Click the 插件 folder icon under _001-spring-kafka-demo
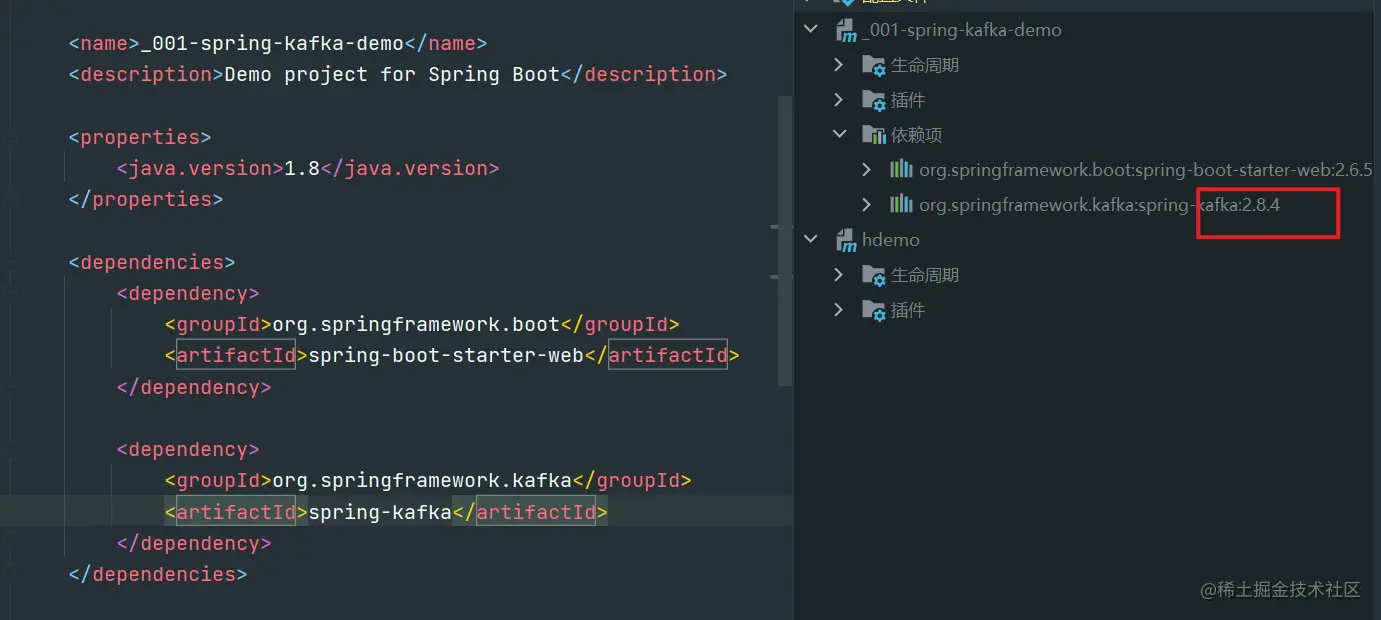 [874, 100]
